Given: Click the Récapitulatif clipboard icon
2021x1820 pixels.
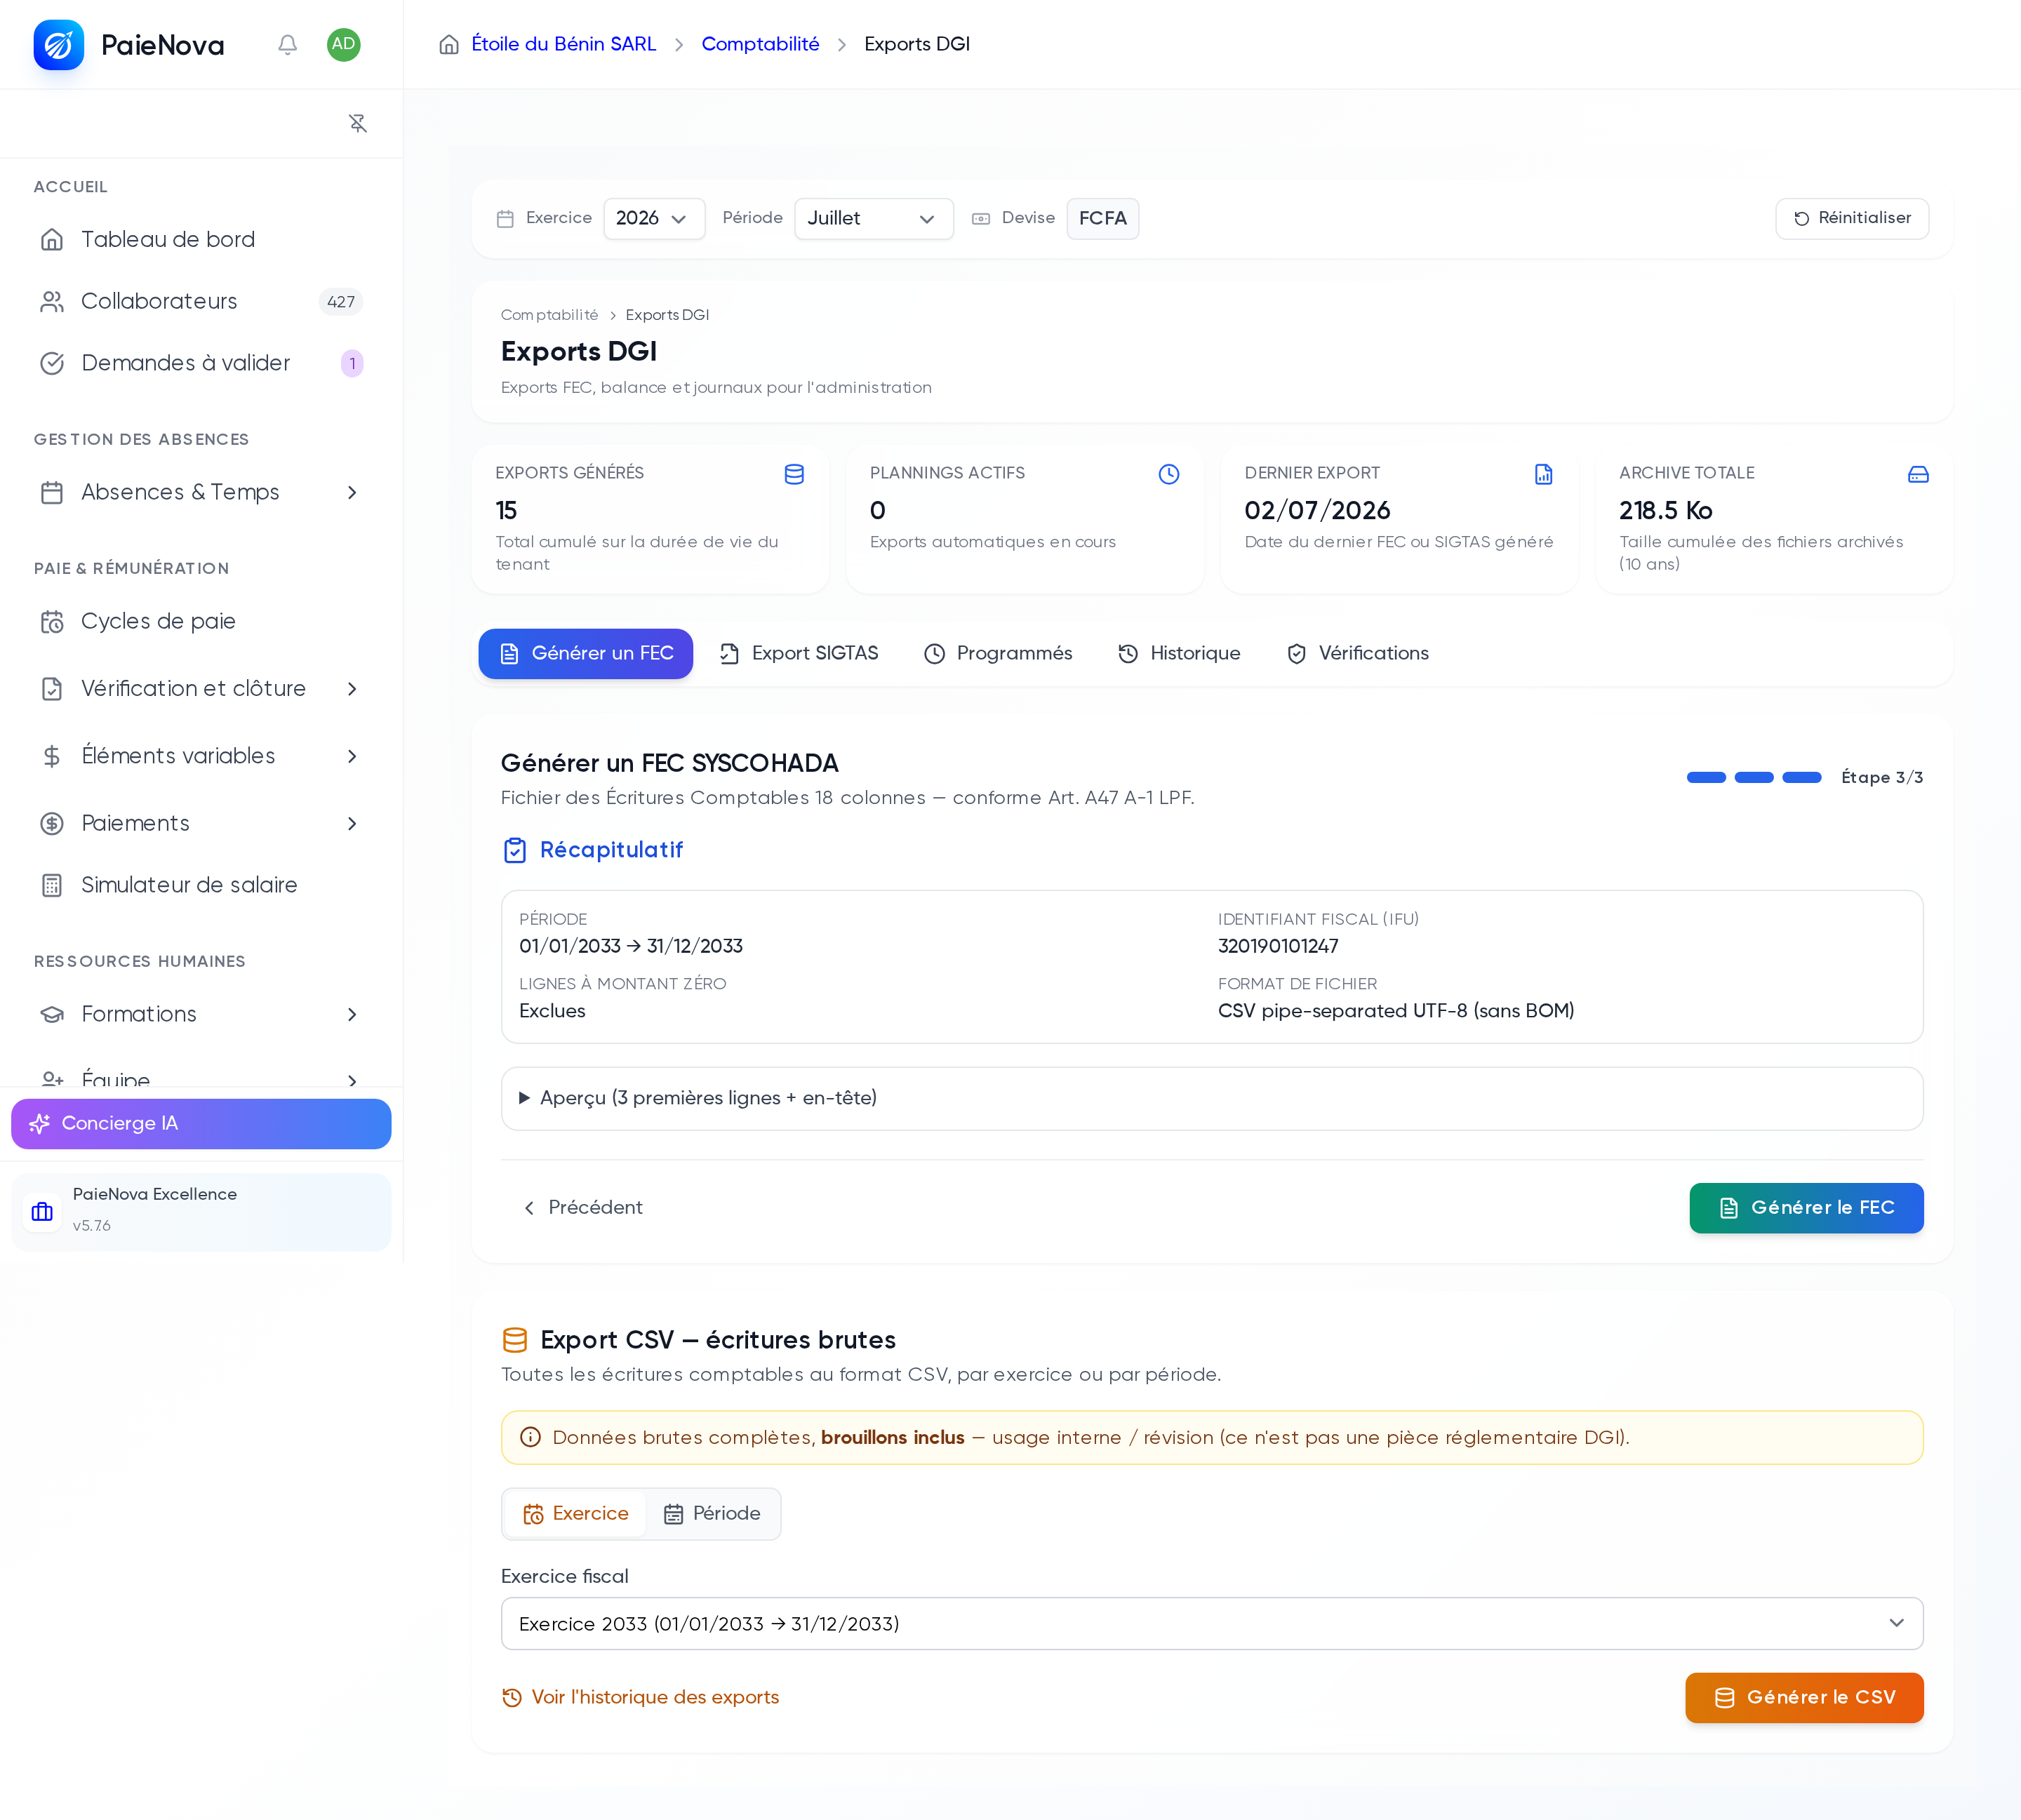Looking at the screenshot, I should [x=515, y=850].
